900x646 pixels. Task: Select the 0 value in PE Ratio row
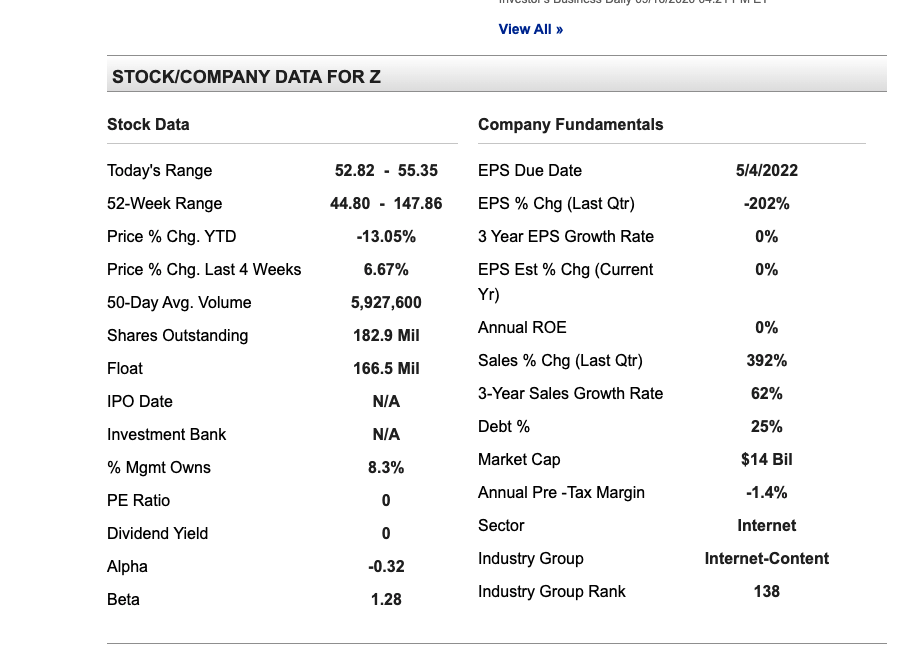point(386,501)
